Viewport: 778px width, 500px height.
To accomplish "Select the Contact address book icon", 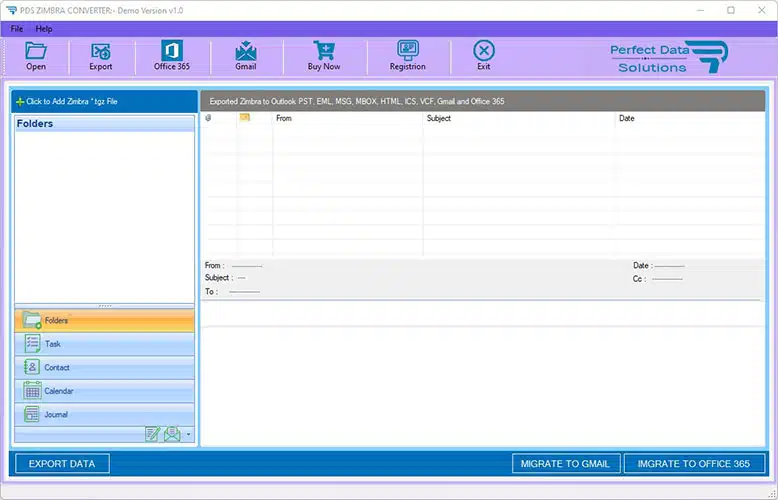I will point(32,367).
